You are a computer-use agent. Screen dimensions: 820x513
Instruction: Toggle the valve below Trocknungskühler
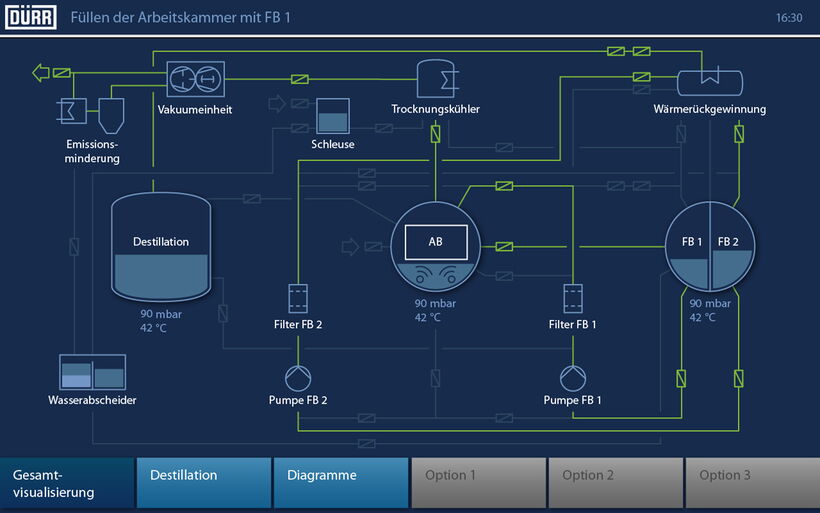436,134
